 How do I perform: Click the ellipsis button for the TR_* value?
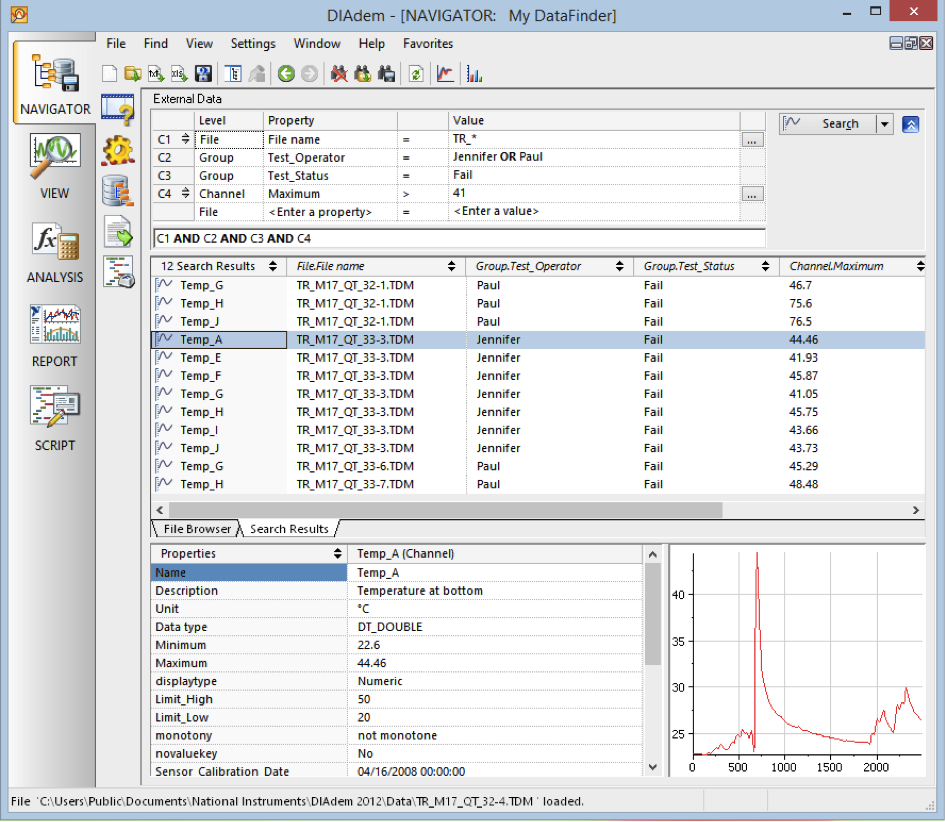coord(753,140)
